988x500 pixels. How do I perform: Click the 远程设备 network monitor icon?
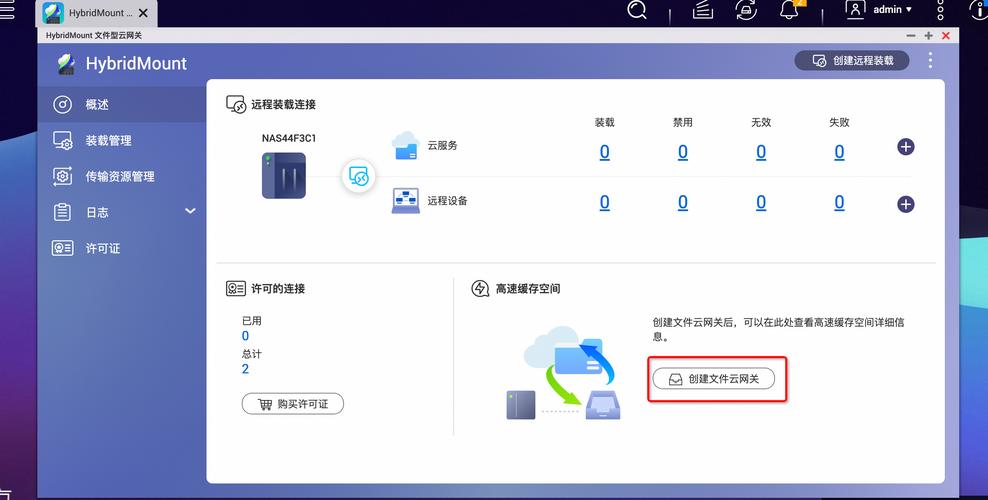tap(405, 200)
